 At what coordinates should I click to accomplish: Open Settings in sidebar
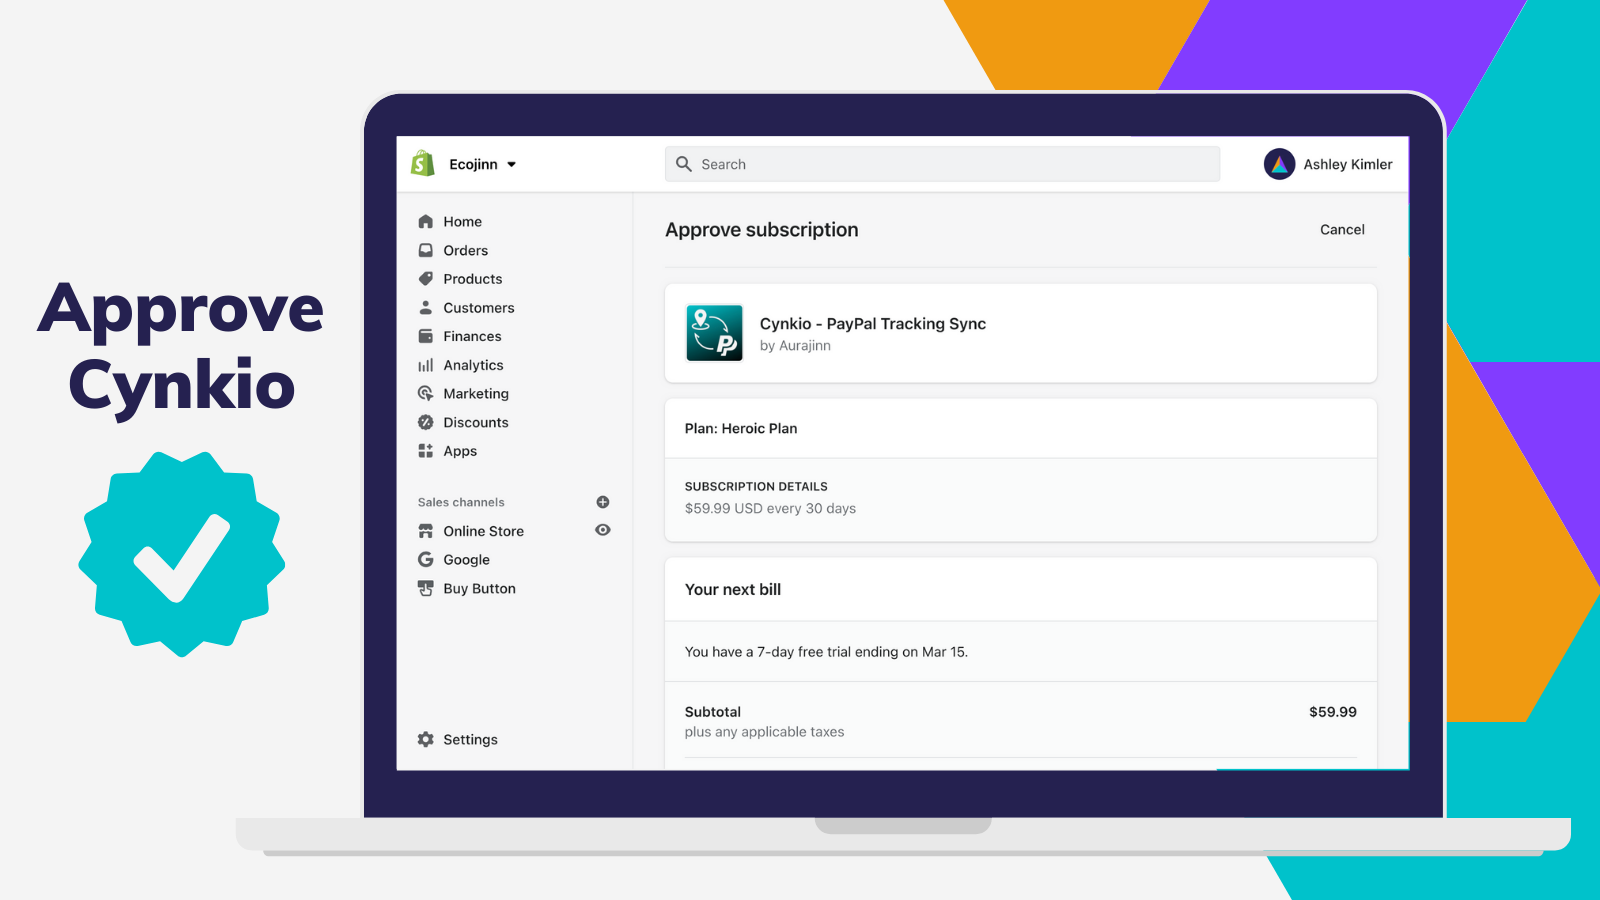pos(471,740)
